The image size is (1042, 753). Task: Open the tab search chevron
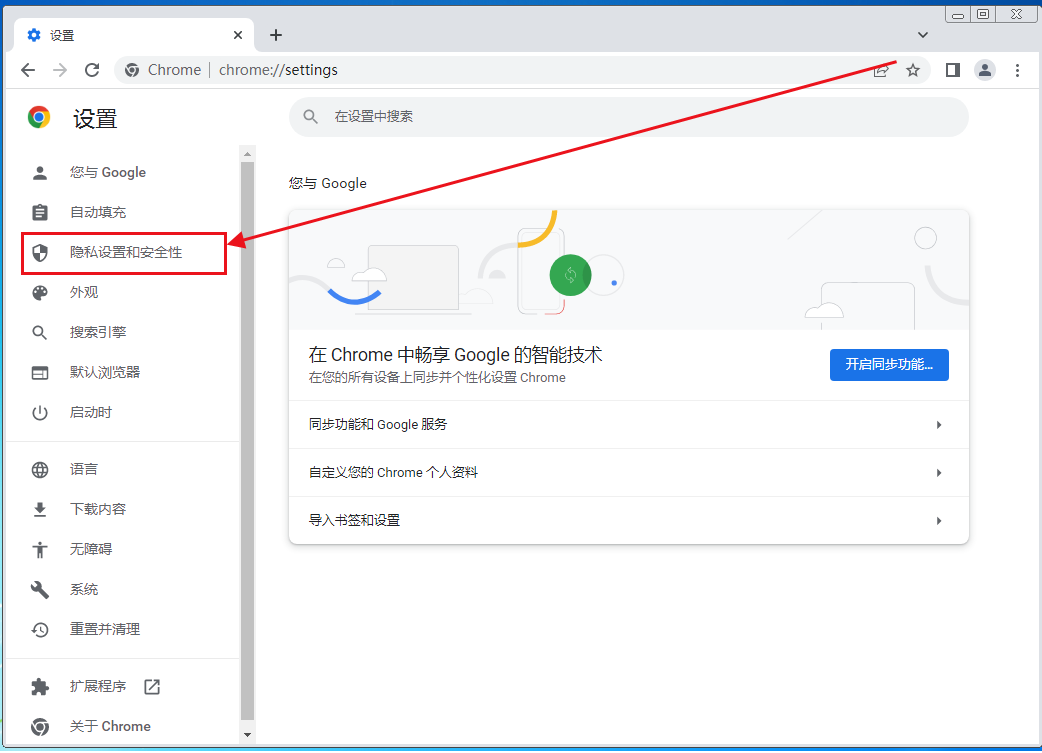click(x=922, y=35)
